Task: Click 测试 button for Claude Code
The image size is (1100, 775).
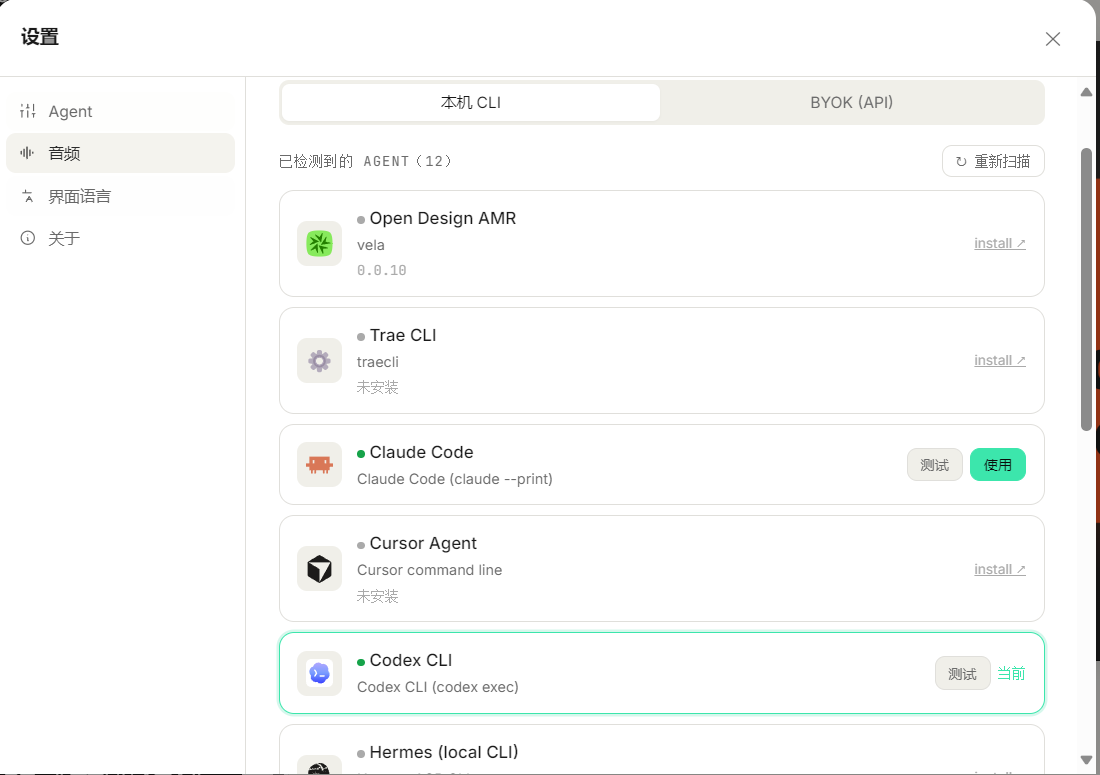Action: (x=934, y=465)
